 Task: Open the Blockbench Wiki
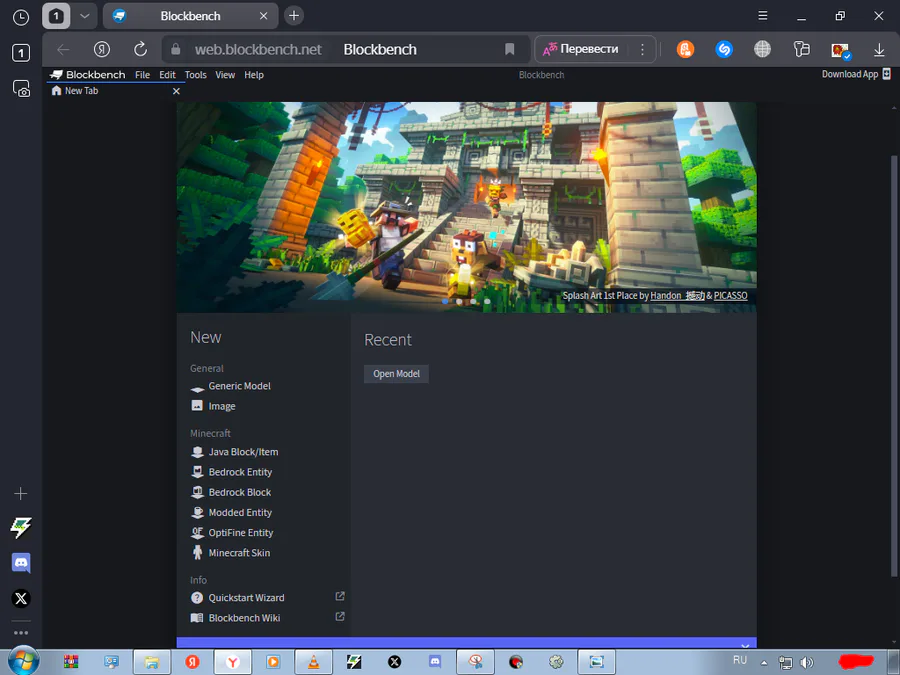click(x=244, y=618)
